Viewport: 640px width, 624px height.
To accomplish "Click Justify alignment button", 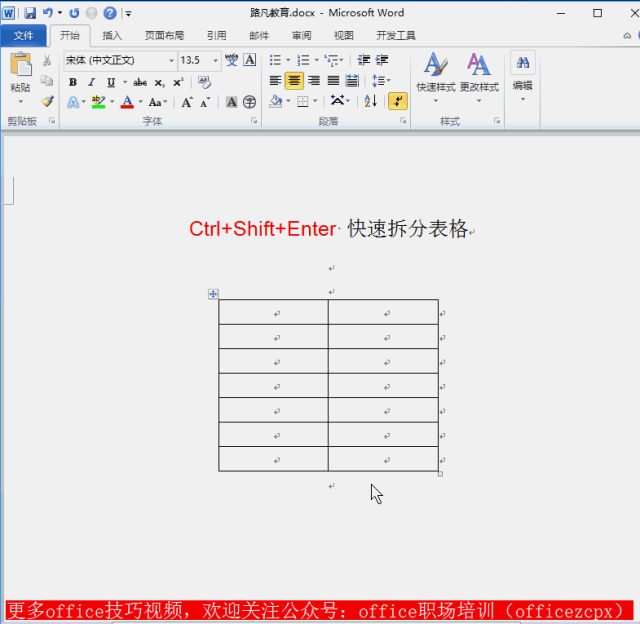I will (x=333, y=81).
